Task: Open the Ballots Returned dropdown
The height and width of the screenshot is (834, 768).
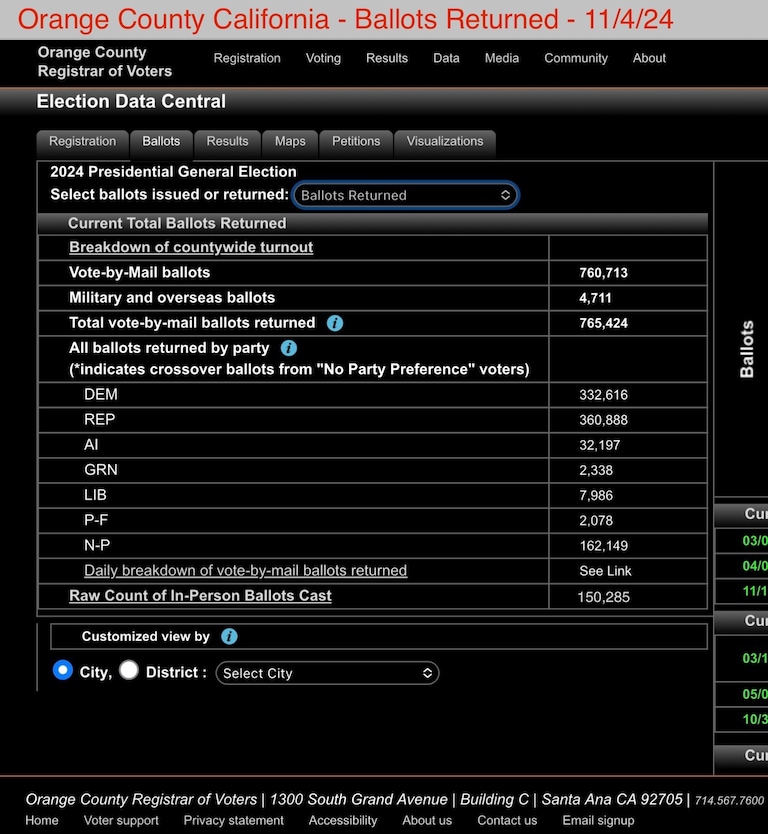Action: tap(405, 195)
